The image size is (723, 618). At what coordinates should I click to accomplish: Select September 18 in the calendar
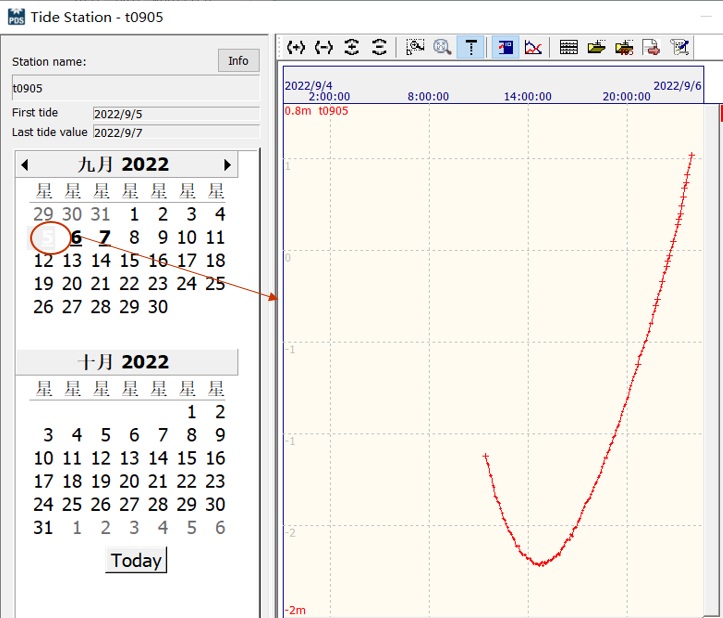pyautogui.click(x=215, y=261)
